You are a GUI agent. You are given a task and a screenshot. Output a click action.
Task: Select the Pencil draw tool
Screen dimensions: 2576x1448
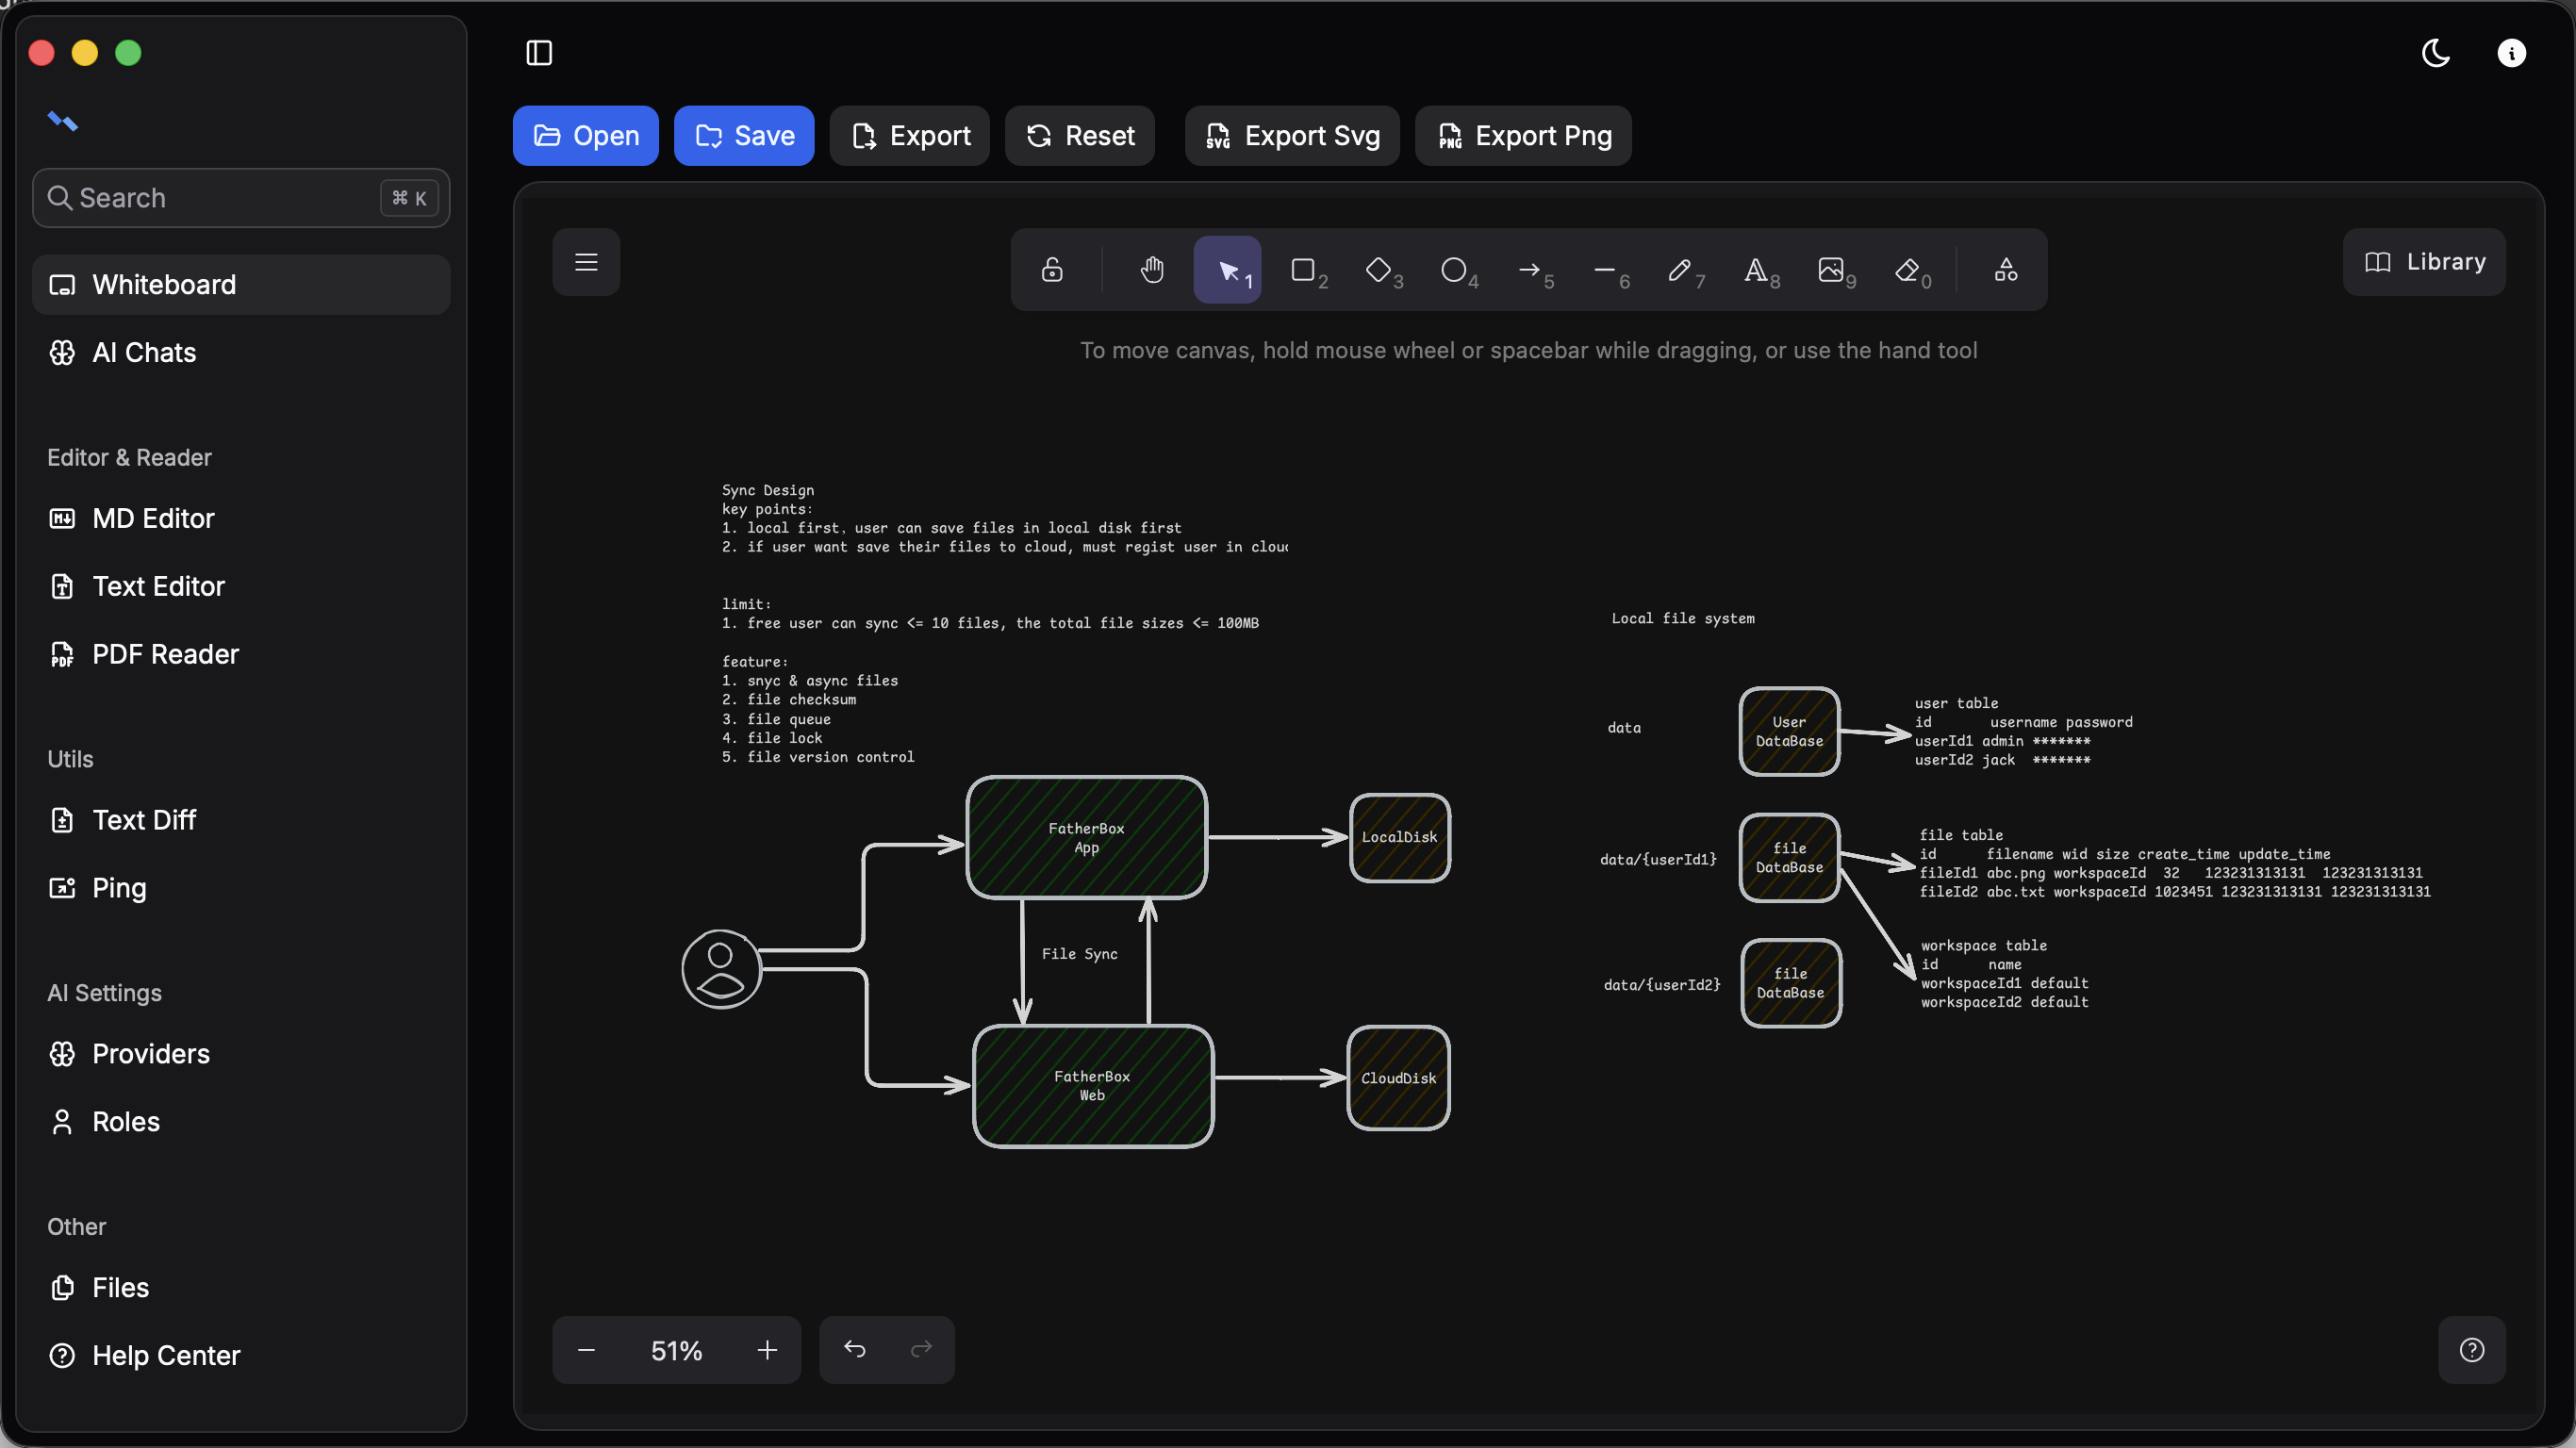(1680, 270)
